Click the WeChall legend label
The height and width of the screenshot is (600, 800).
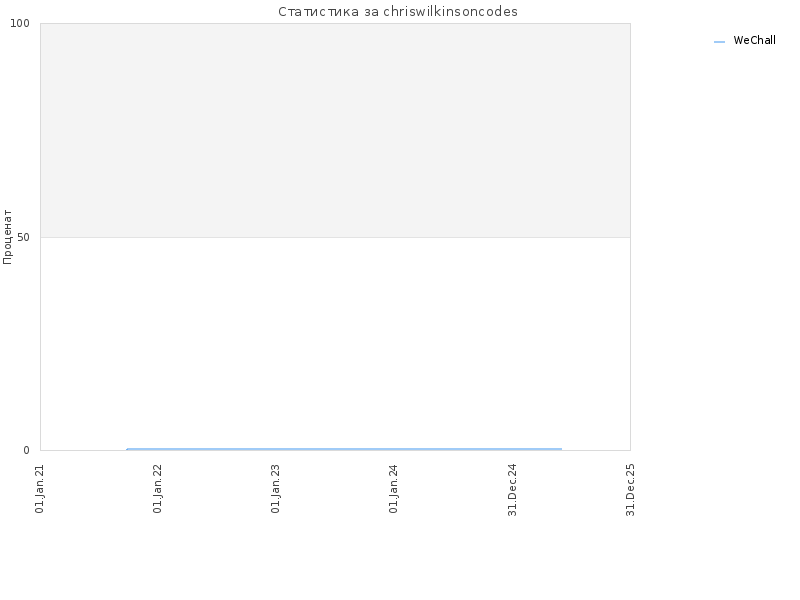754,40
